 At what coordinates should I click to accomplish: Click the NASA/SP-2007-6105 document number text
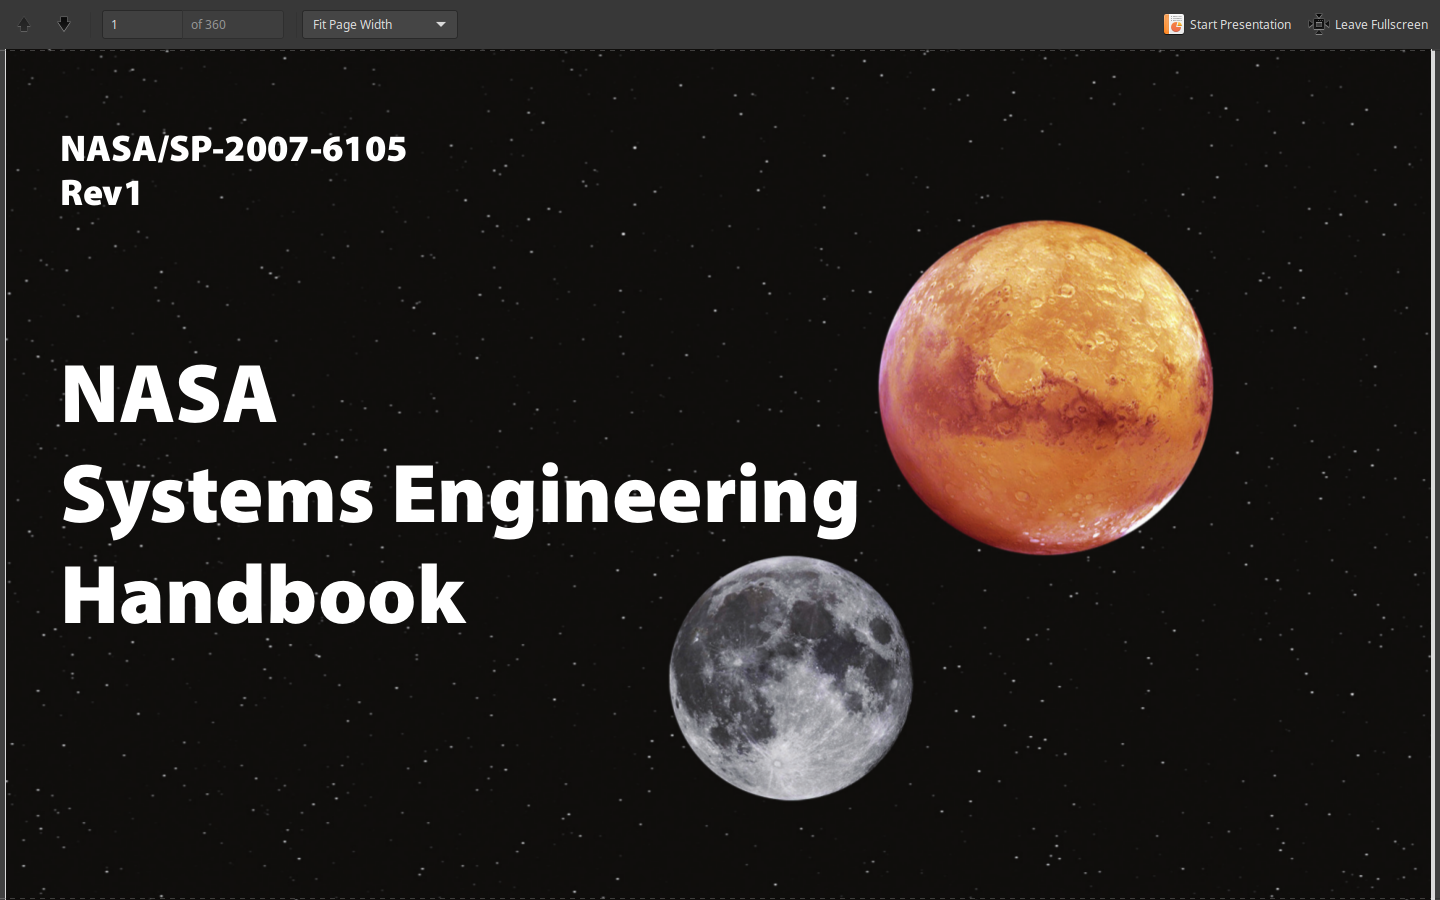click(x=234, y=149)
